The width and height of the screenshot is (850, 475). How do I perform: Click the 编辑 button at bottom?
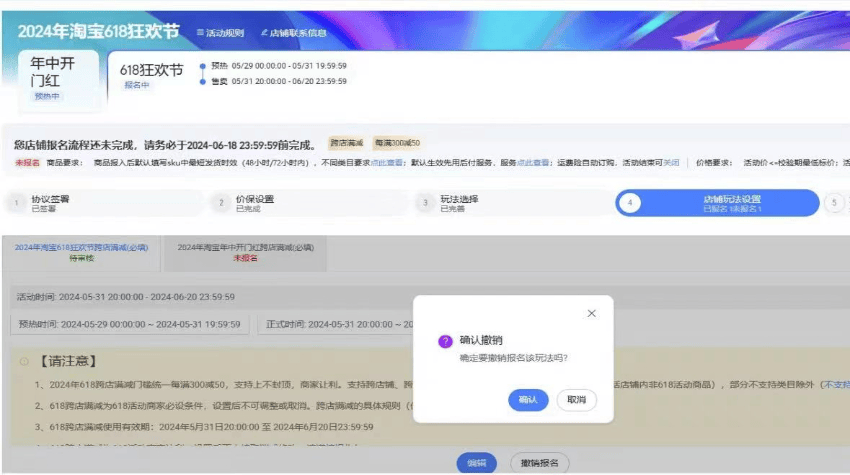tap(476, 463)
